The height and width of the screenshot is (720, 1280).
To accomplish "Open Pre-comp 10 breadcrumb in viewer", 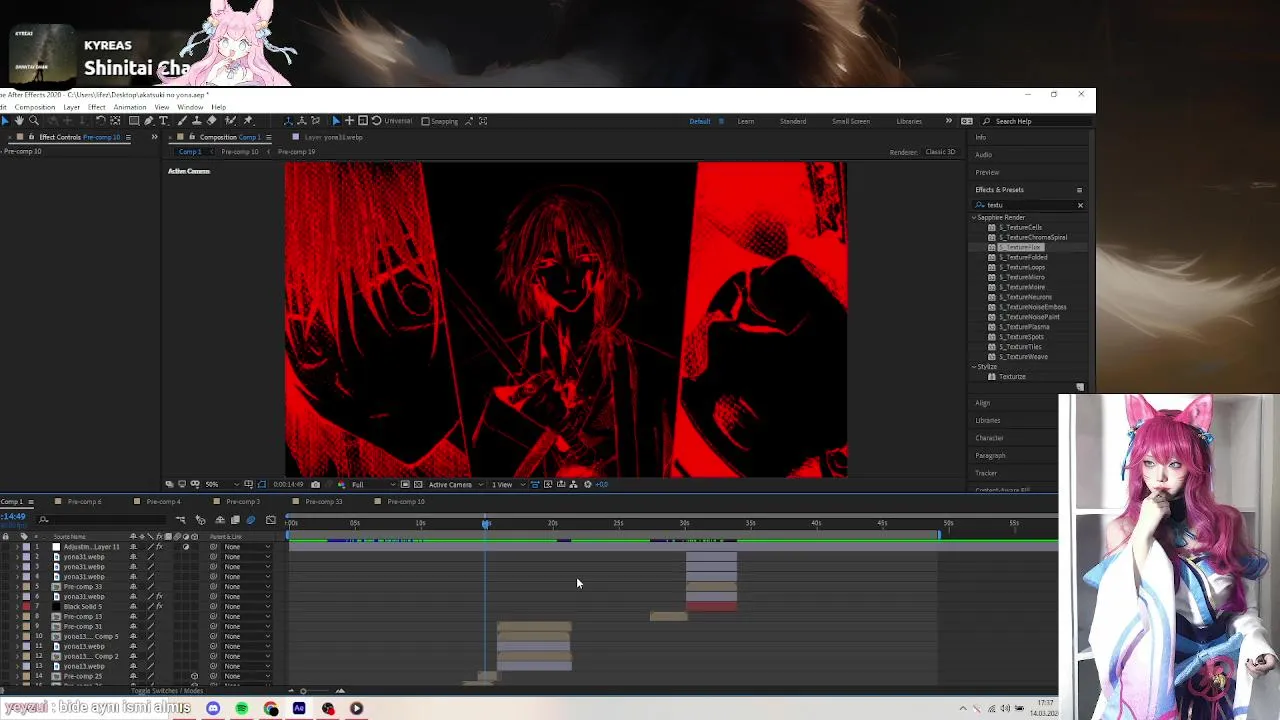I will [240, 152].
